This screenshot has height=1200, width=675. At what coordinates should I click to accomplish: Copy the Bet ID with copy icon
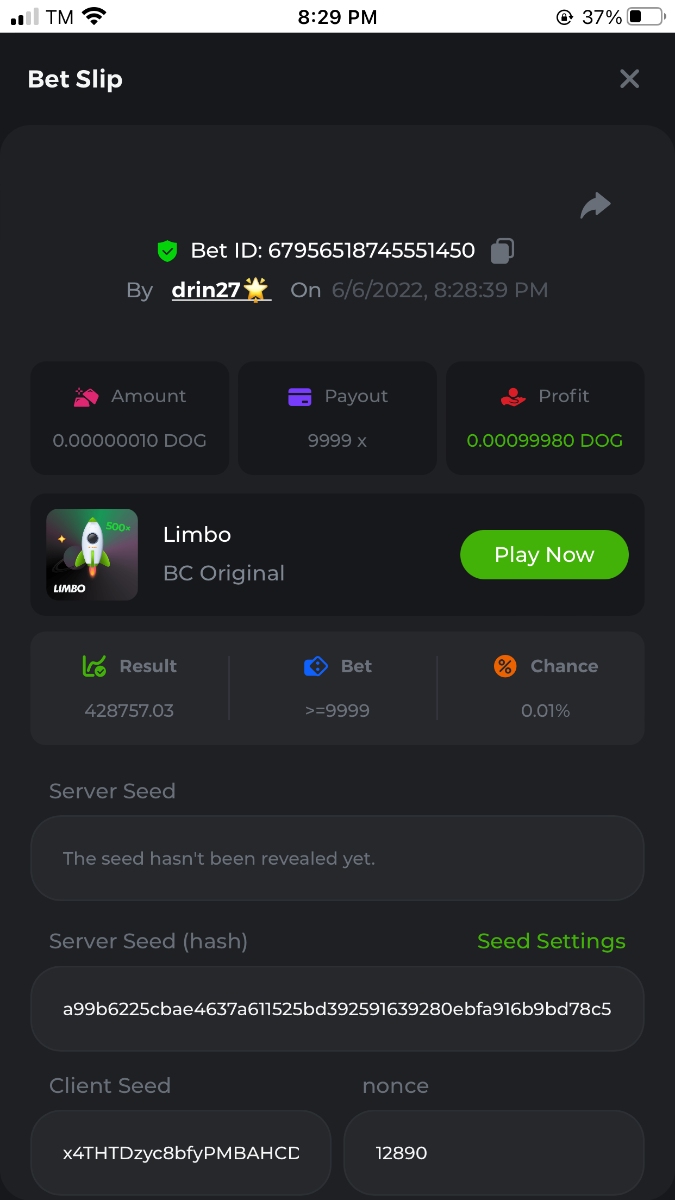(x=502, y=251)
